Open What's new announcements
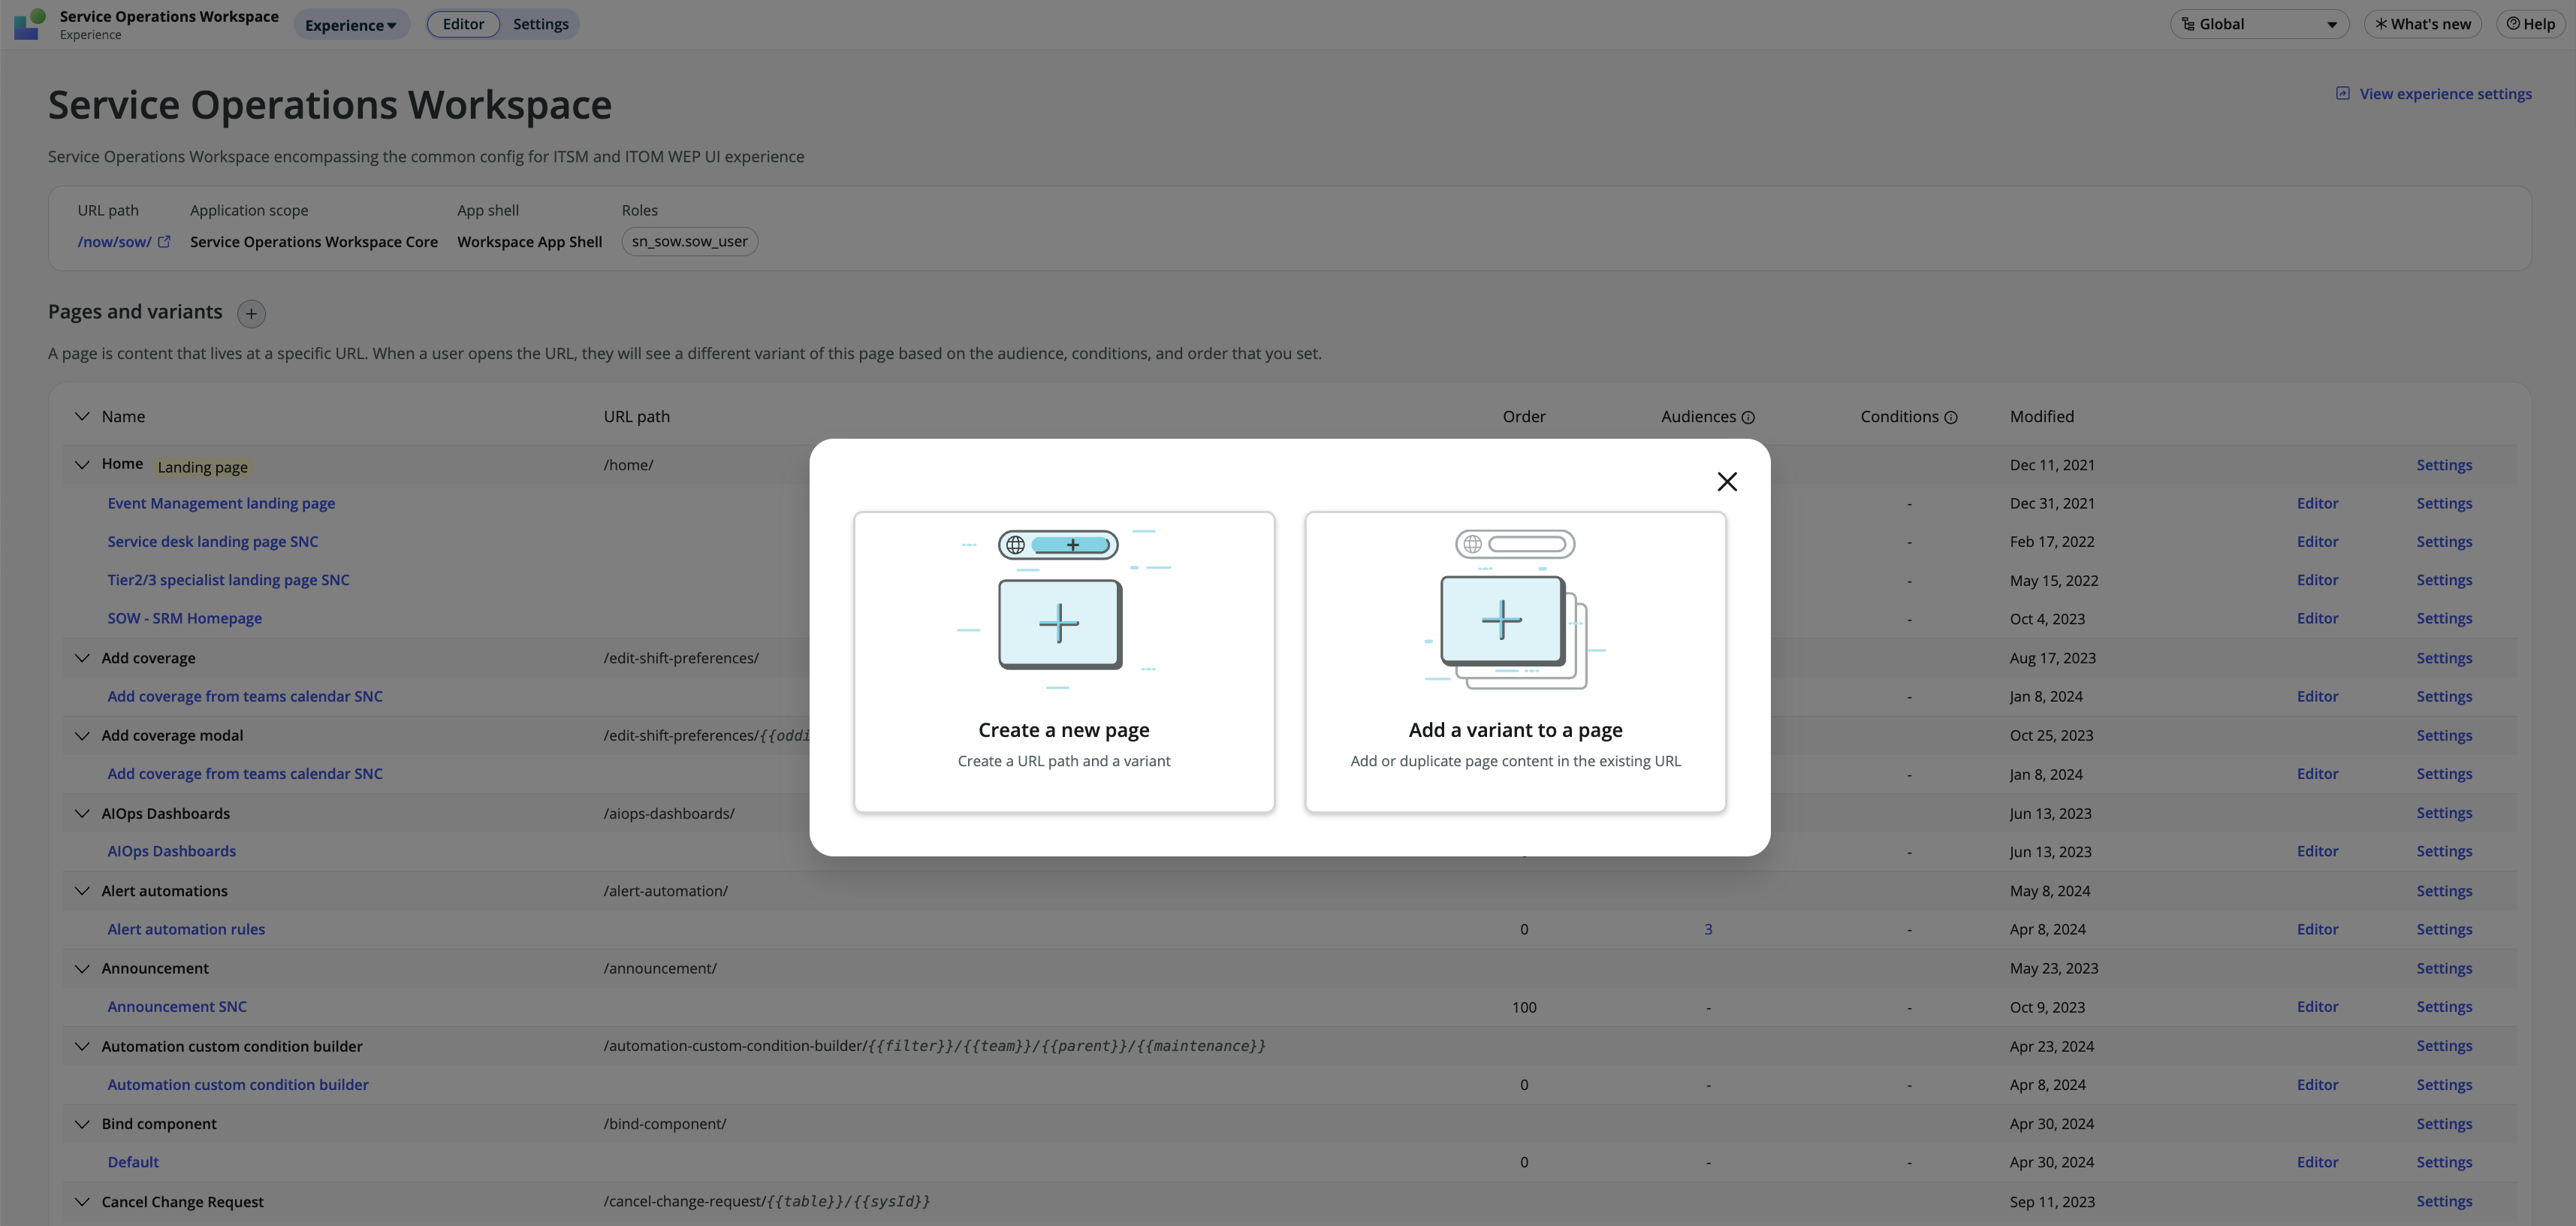This screenshot has height=1226, width=2576. click(2422, 24)
